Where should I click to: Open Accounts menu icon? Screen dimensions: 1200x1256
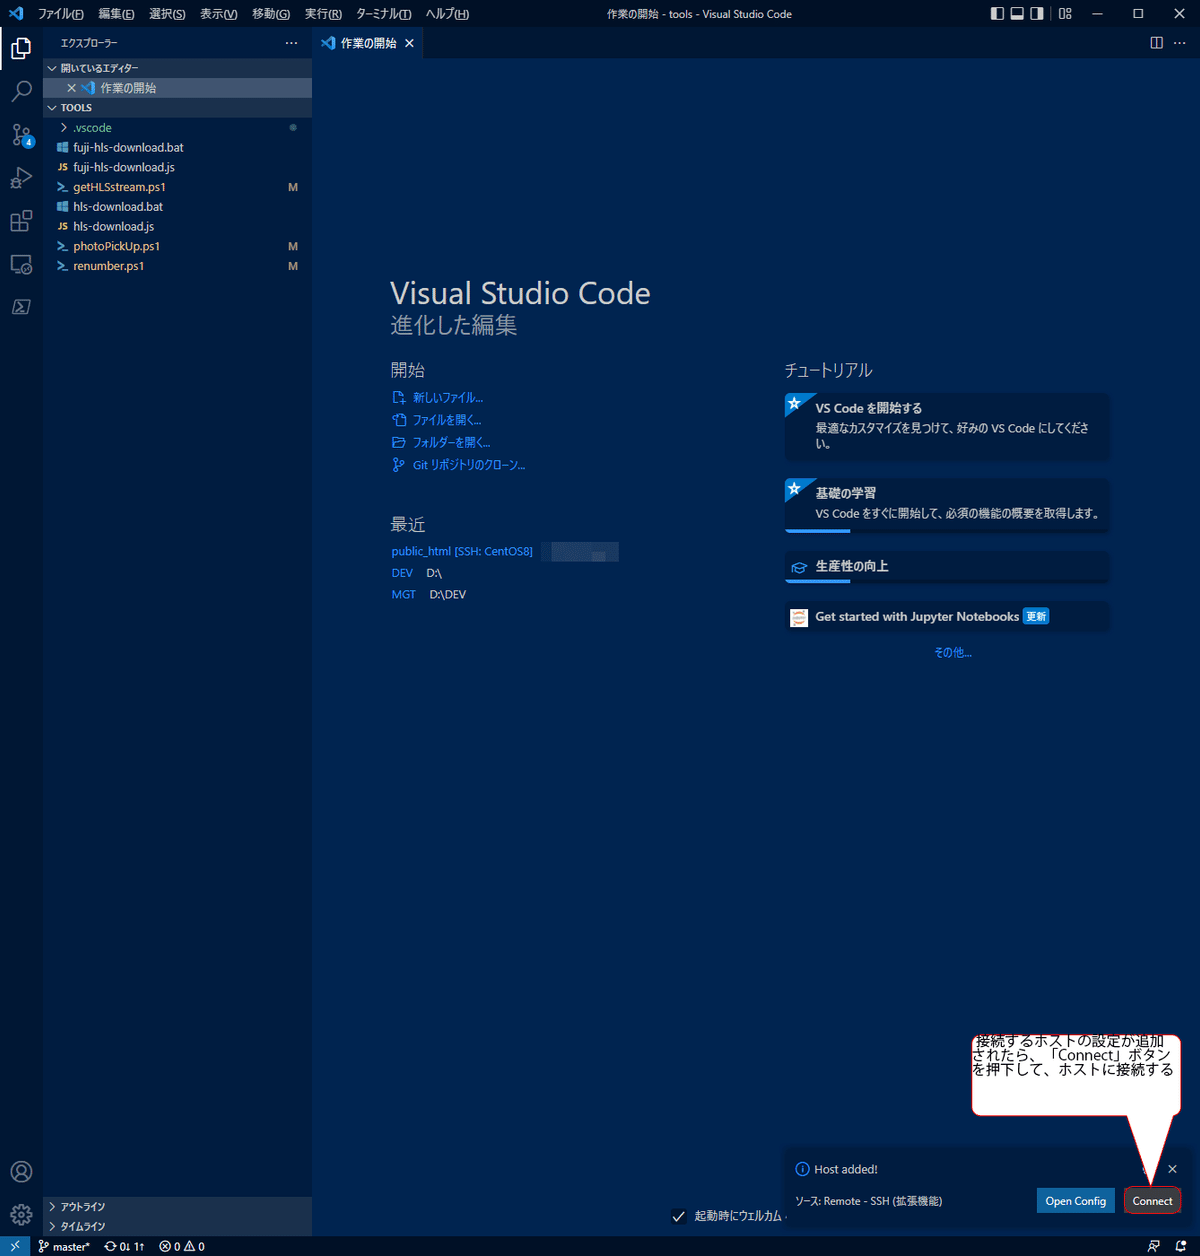click(21, 1172)
